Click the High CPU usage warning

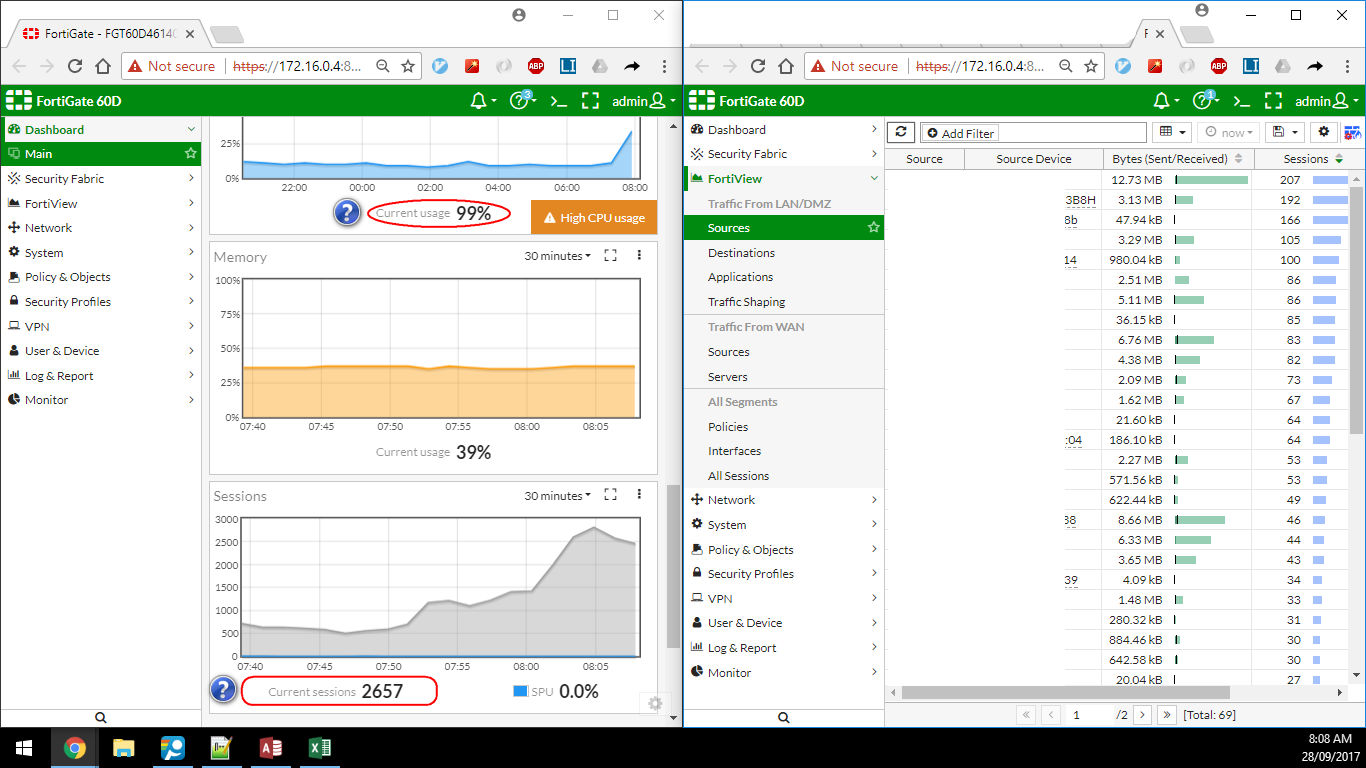coord(594,216)
